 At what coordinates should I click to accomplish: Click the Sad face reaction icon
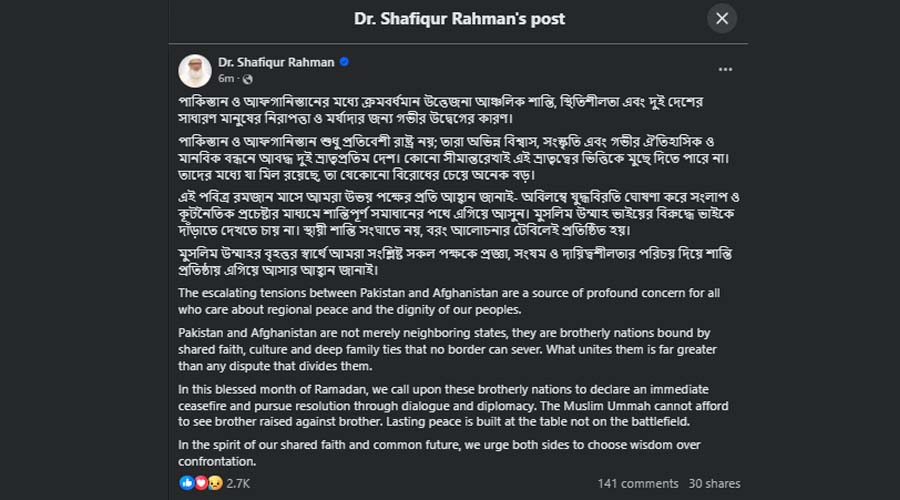click(x=213, y=483)
